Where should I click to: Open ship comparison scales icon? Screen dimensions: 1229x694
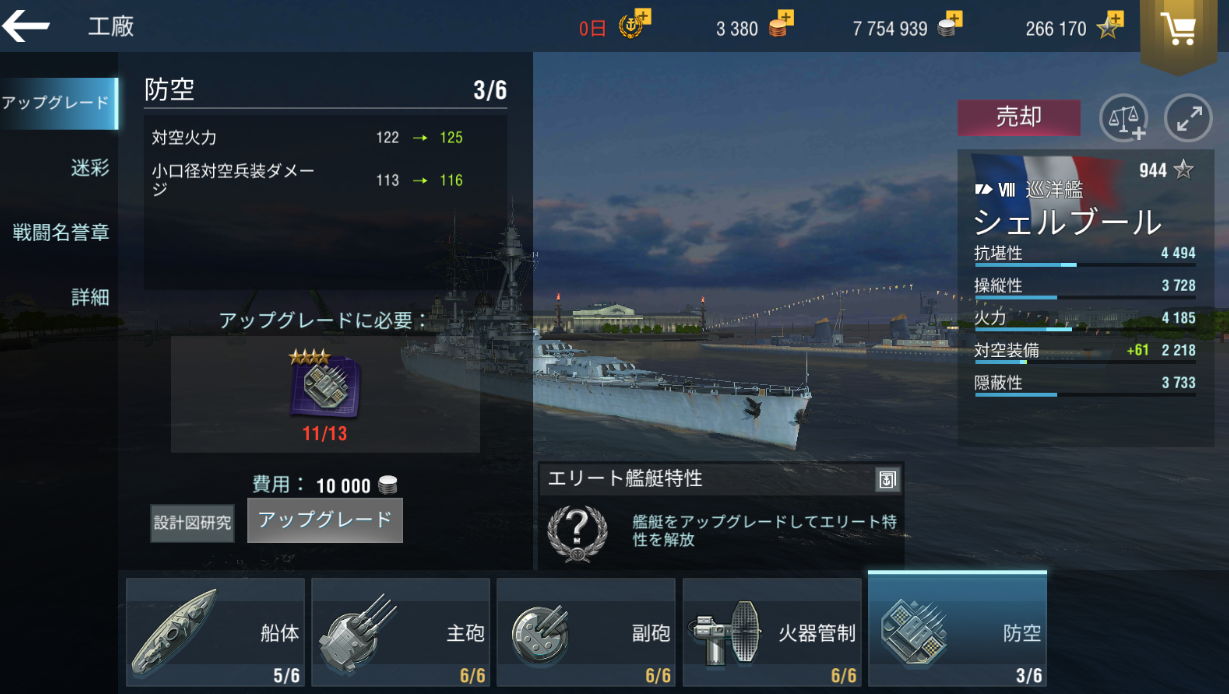[1124, 118]
